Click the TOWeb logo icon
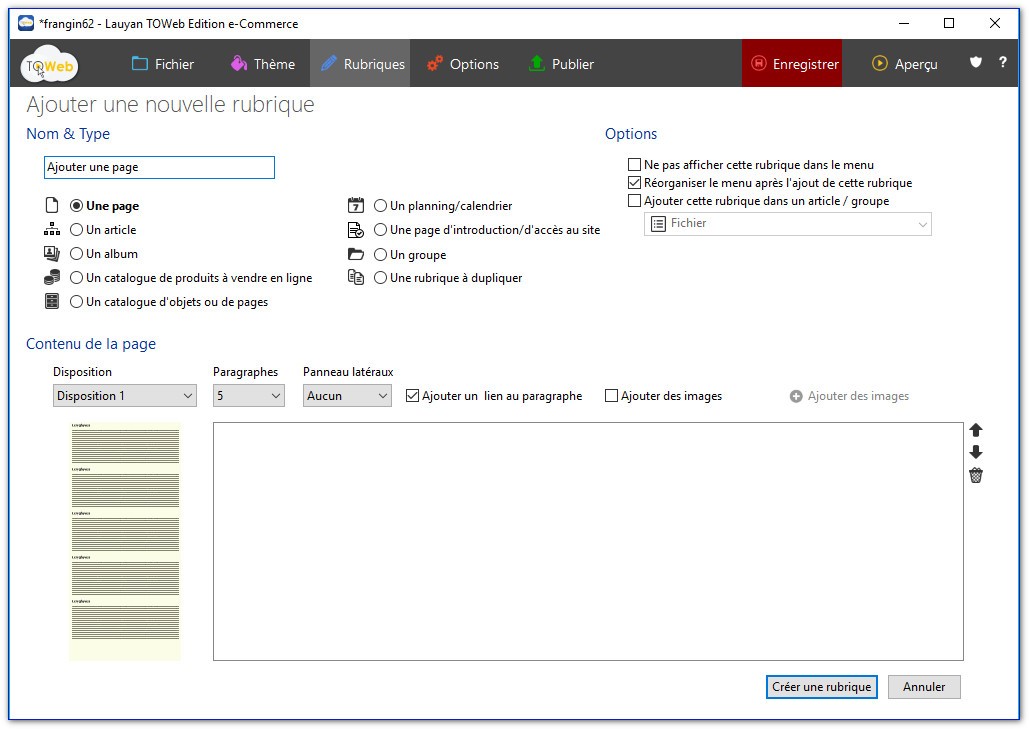1029x729 pixels. [50, 65]
